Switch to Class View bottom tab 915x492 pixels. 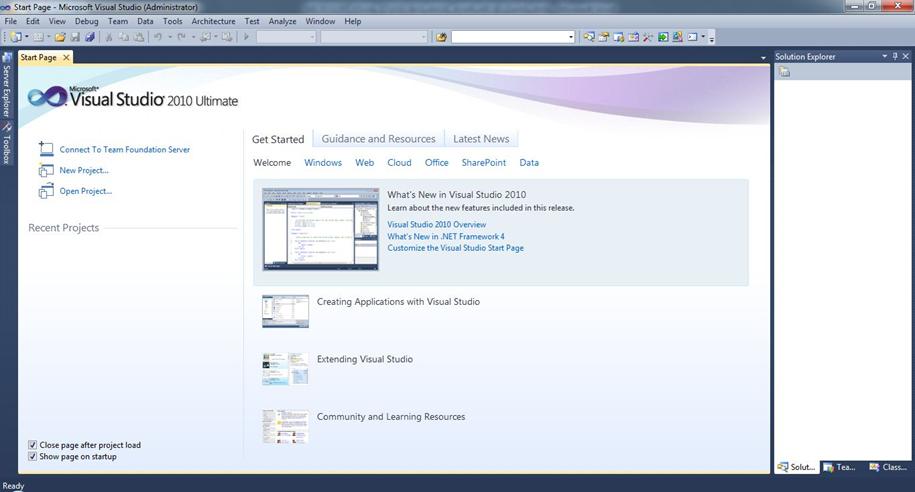[x=888, y=467]
